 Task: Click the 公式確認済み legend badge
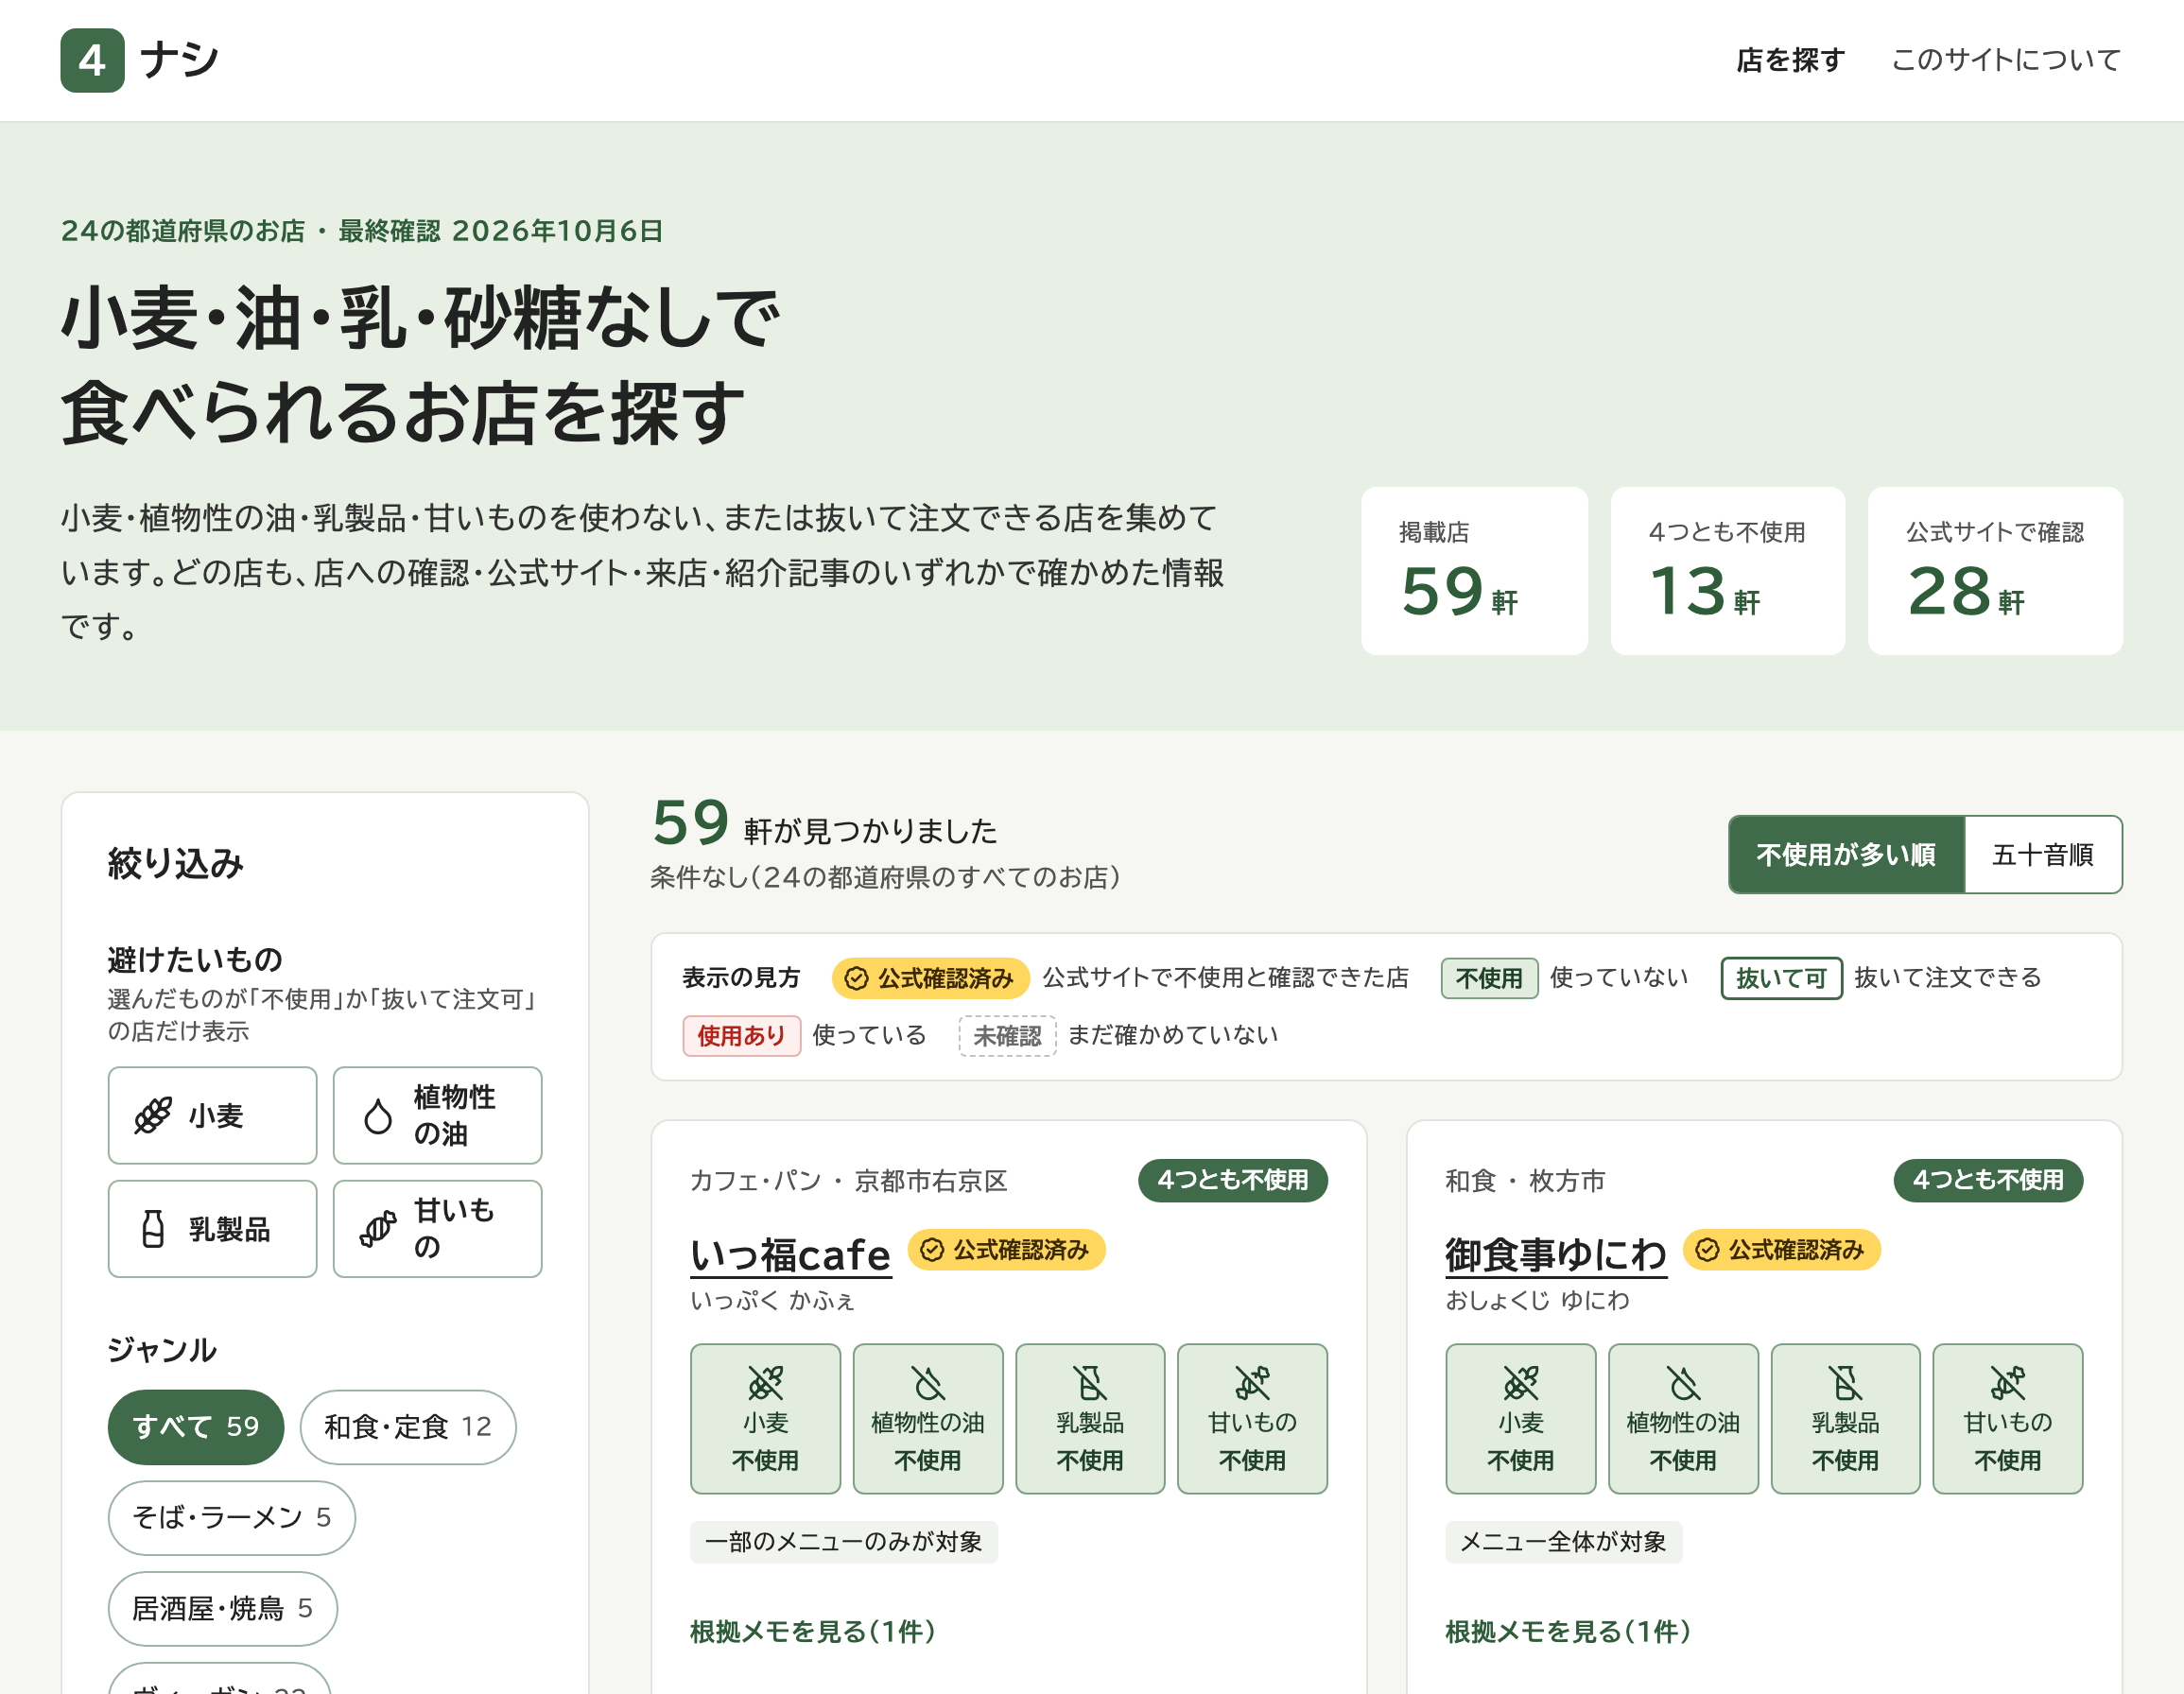(x=930, y=978)
